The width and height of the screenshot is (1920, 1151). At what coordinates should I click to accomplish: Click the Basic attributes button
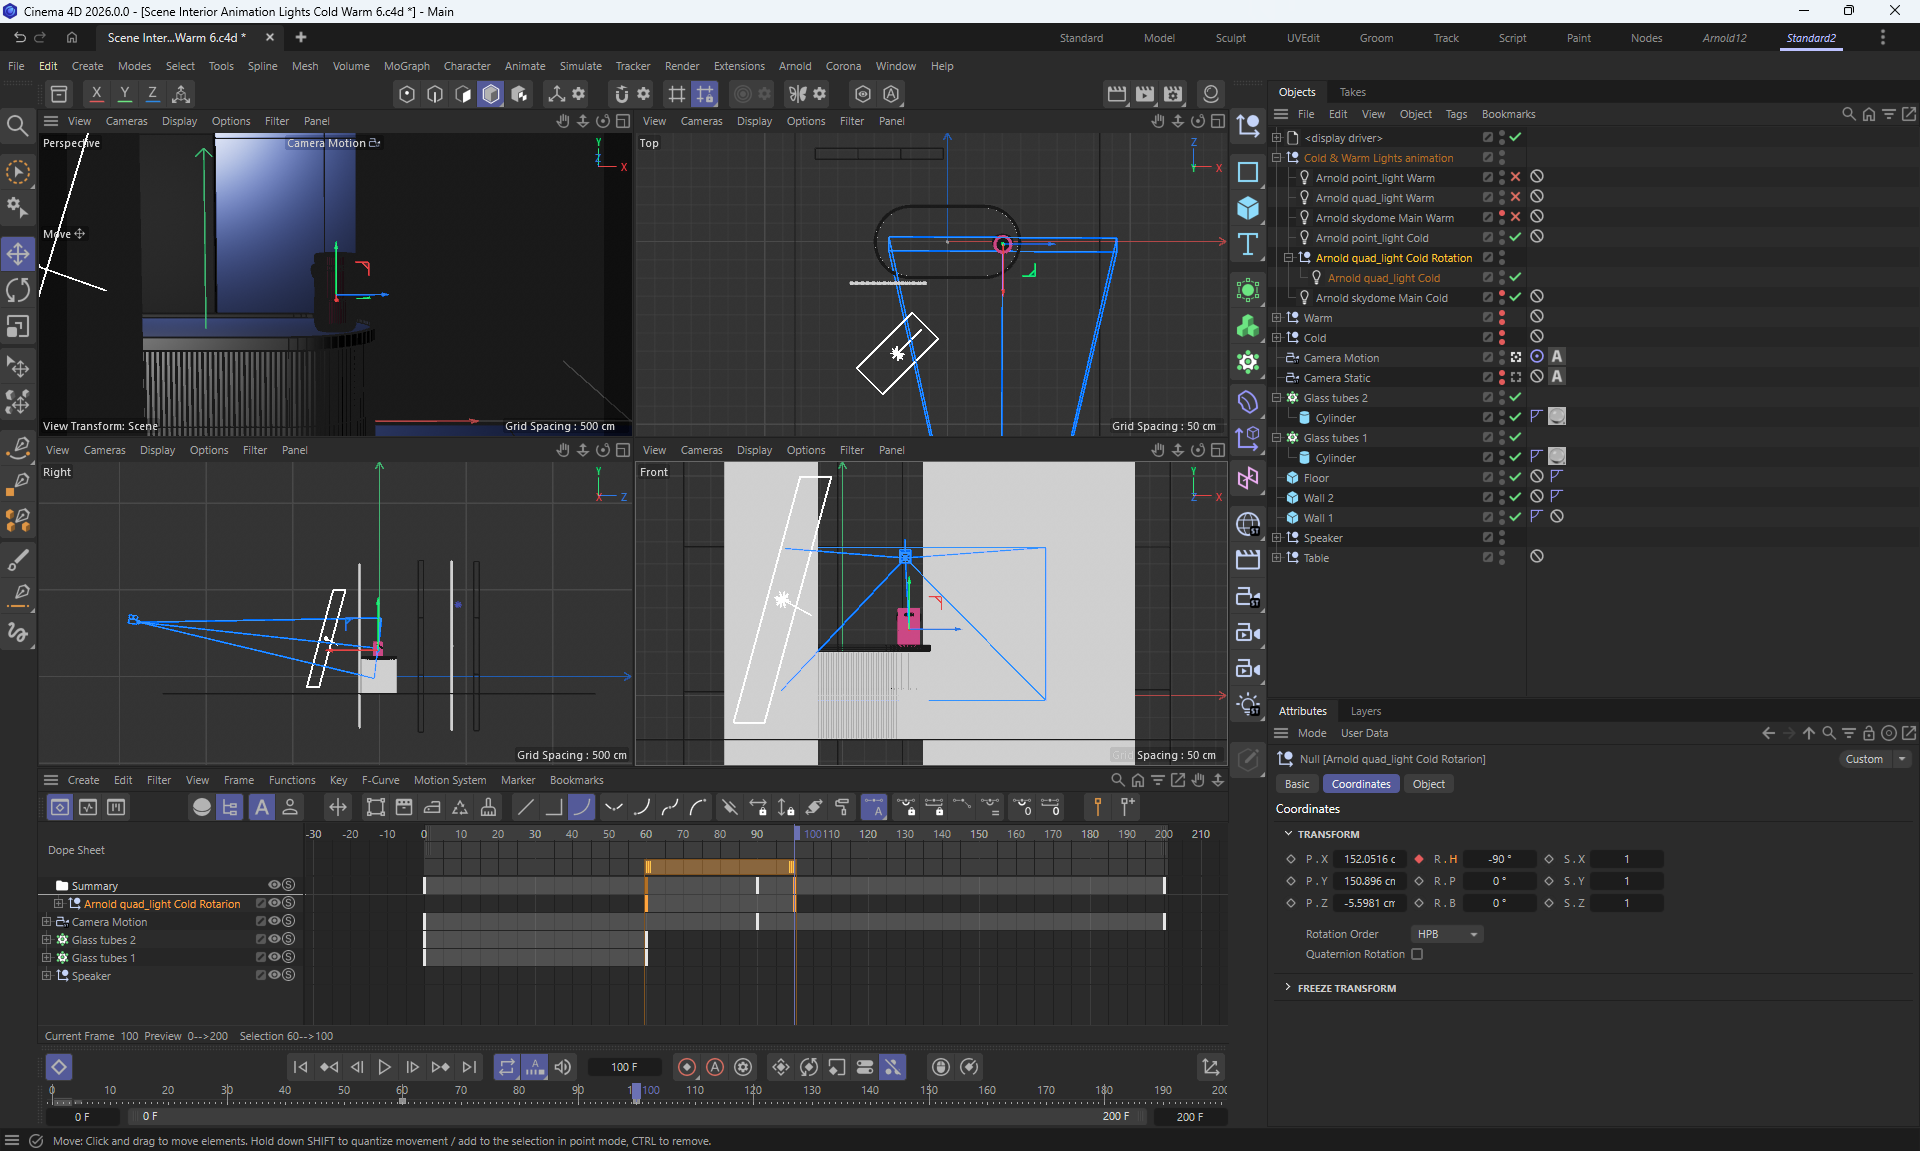coord(1297,784)
